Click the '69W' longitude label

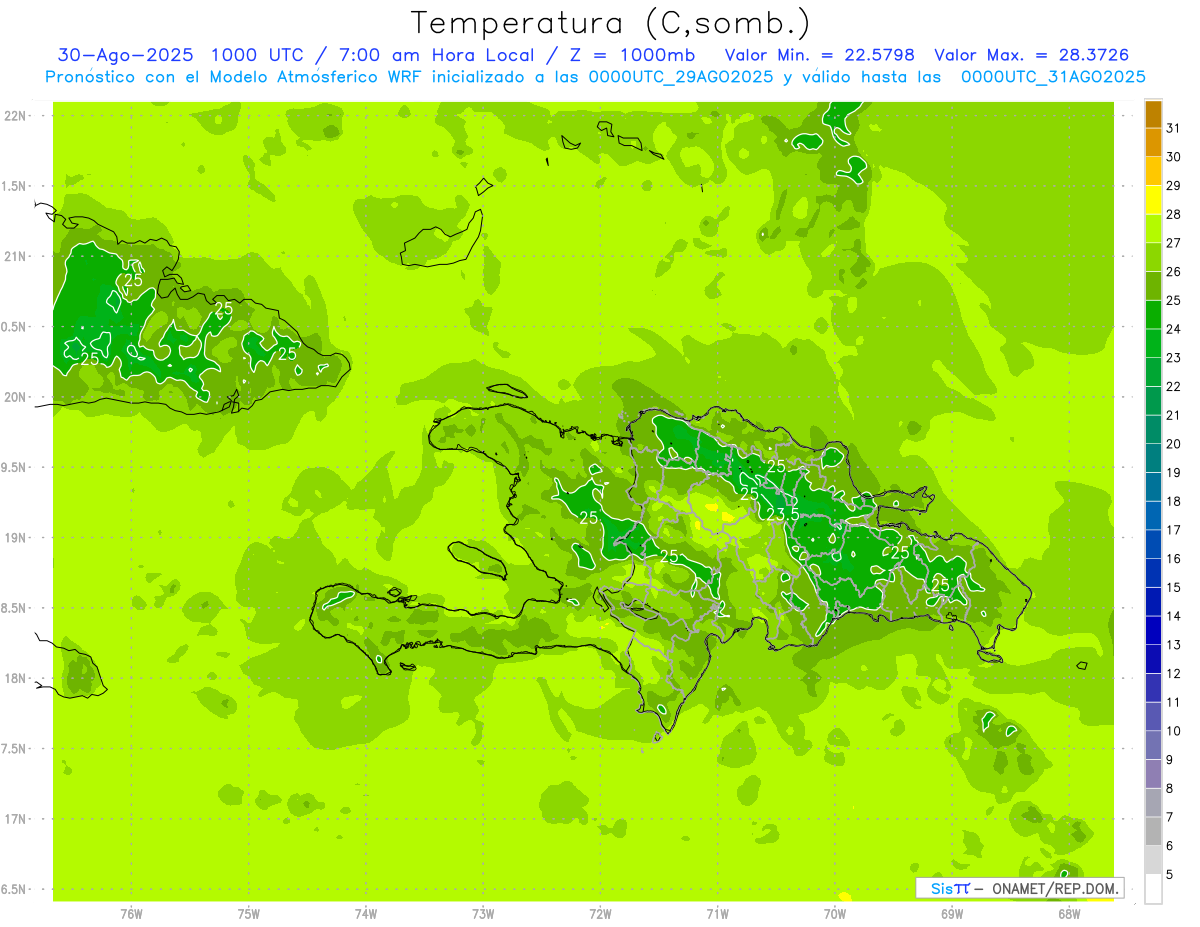point(952,914)
